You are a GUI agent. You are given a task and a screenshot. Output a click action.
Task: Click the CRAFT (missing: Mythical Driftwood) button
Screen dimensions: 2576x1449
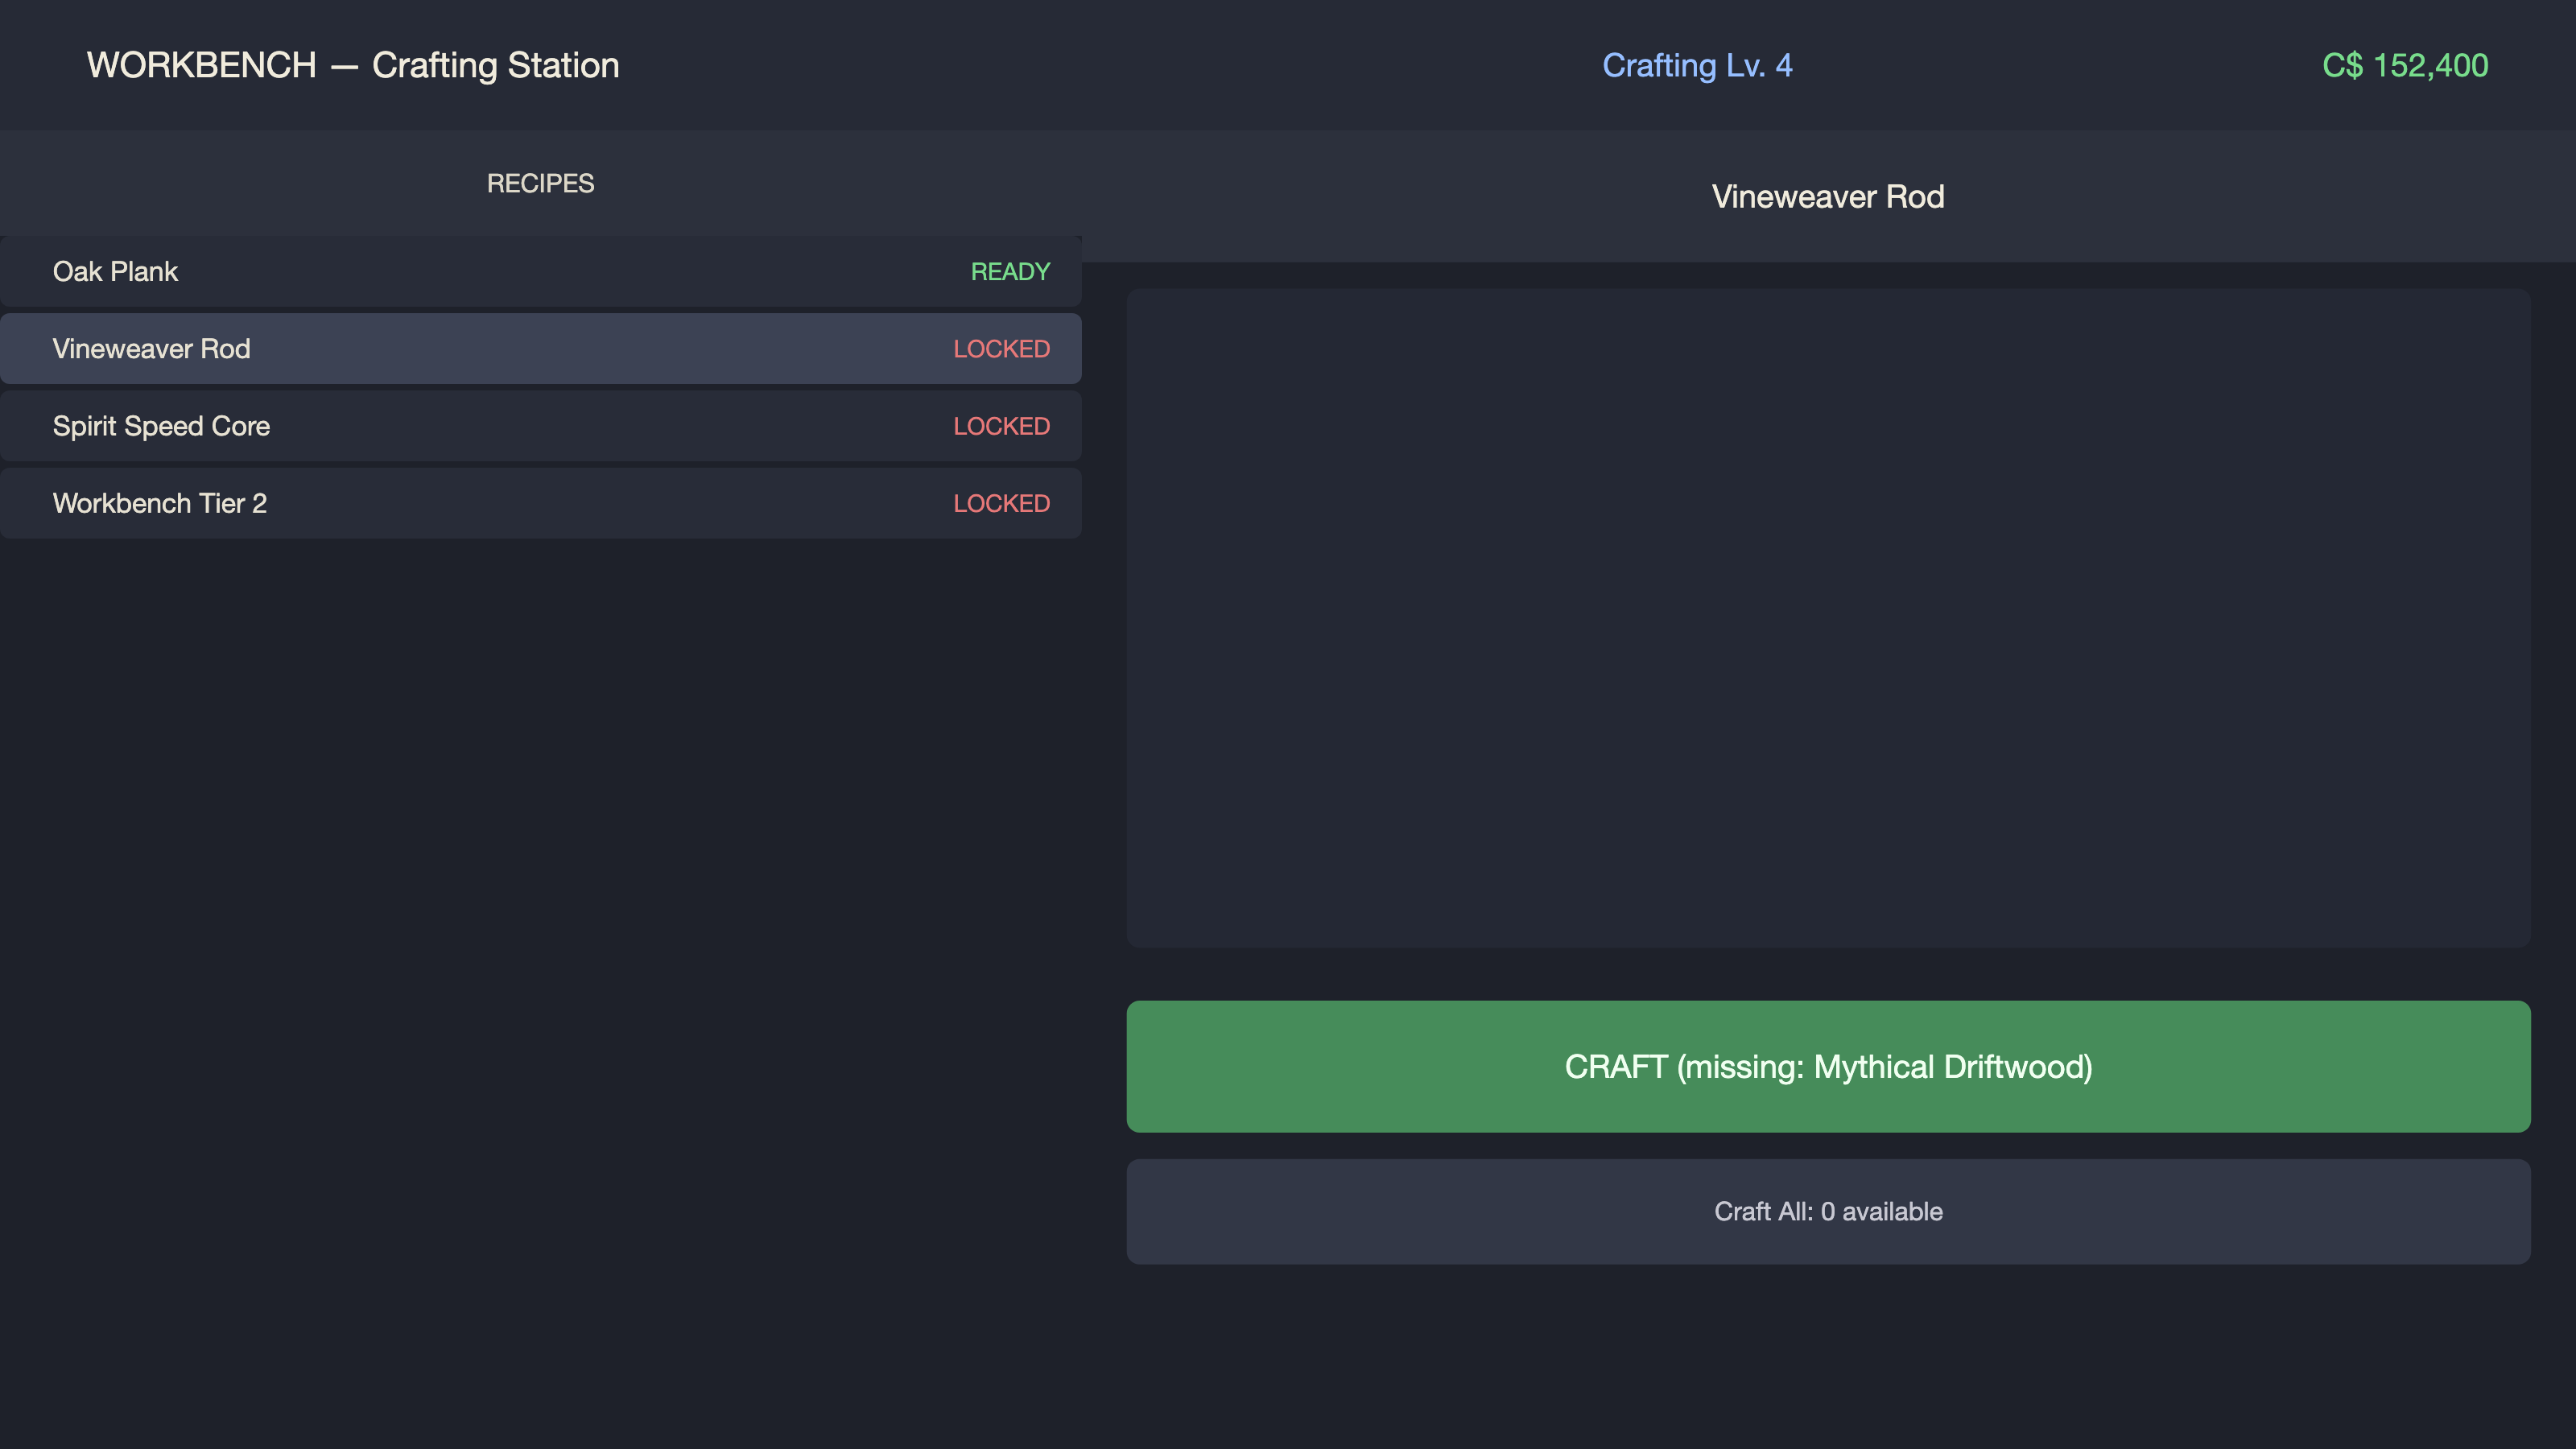point(1828,1066)
